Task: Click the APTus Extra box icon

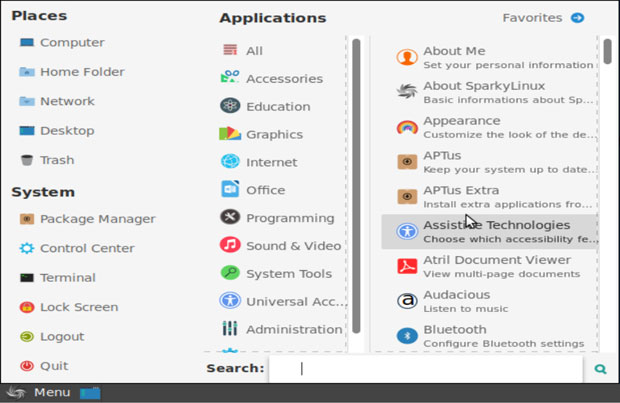Action: (407, 197)
